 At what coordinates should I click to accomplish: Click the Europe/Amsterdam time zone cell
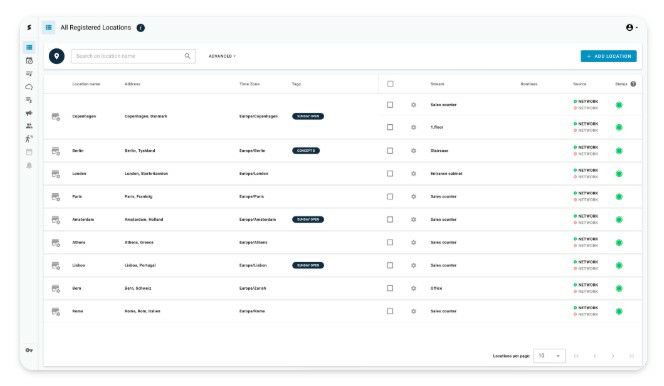pyautogui.click(x=257, y=219)
